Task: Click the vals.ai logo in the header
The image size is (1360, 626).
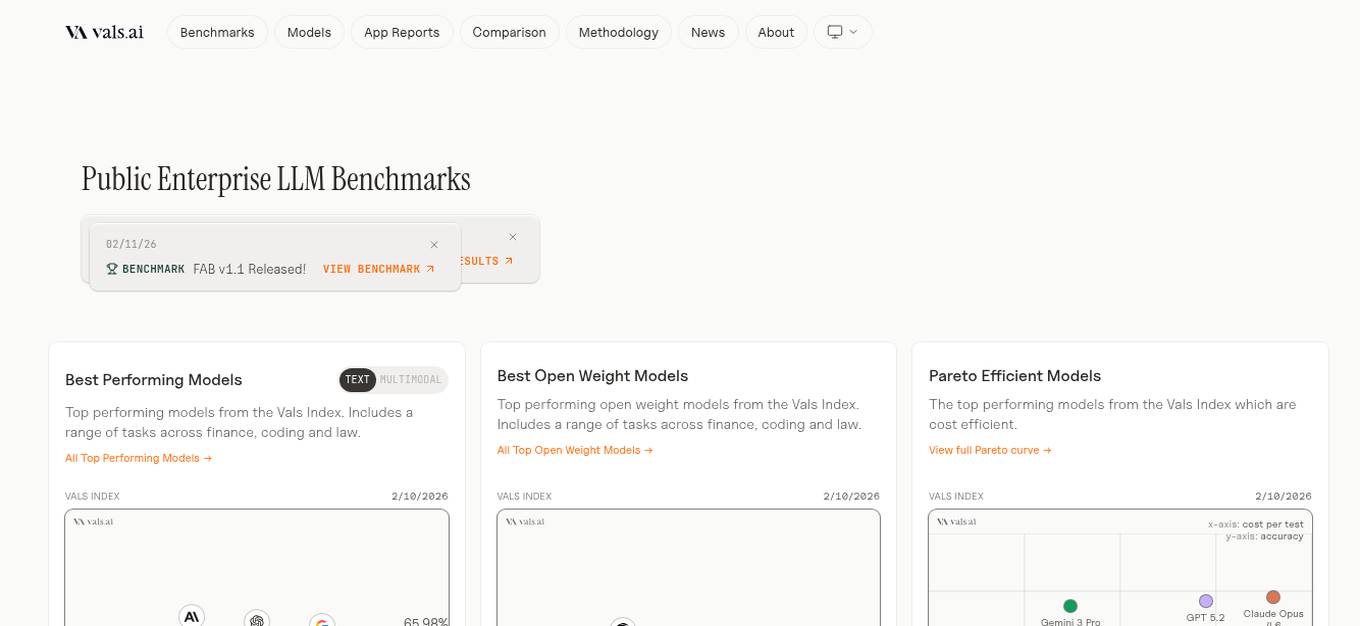Action: tap(104, 32)
